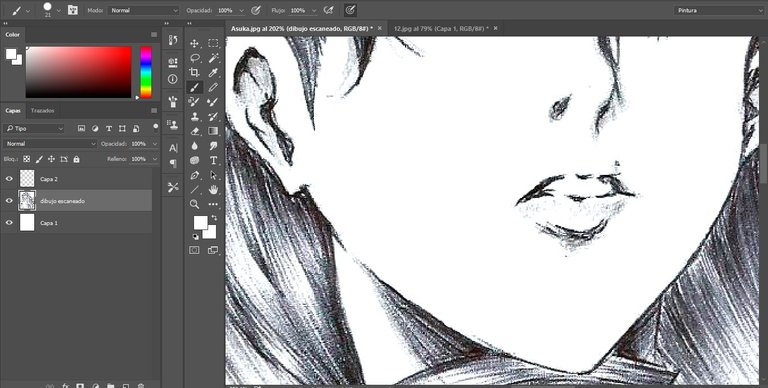Select the Sponge tool
768x388 pixels.
[194, 160]
